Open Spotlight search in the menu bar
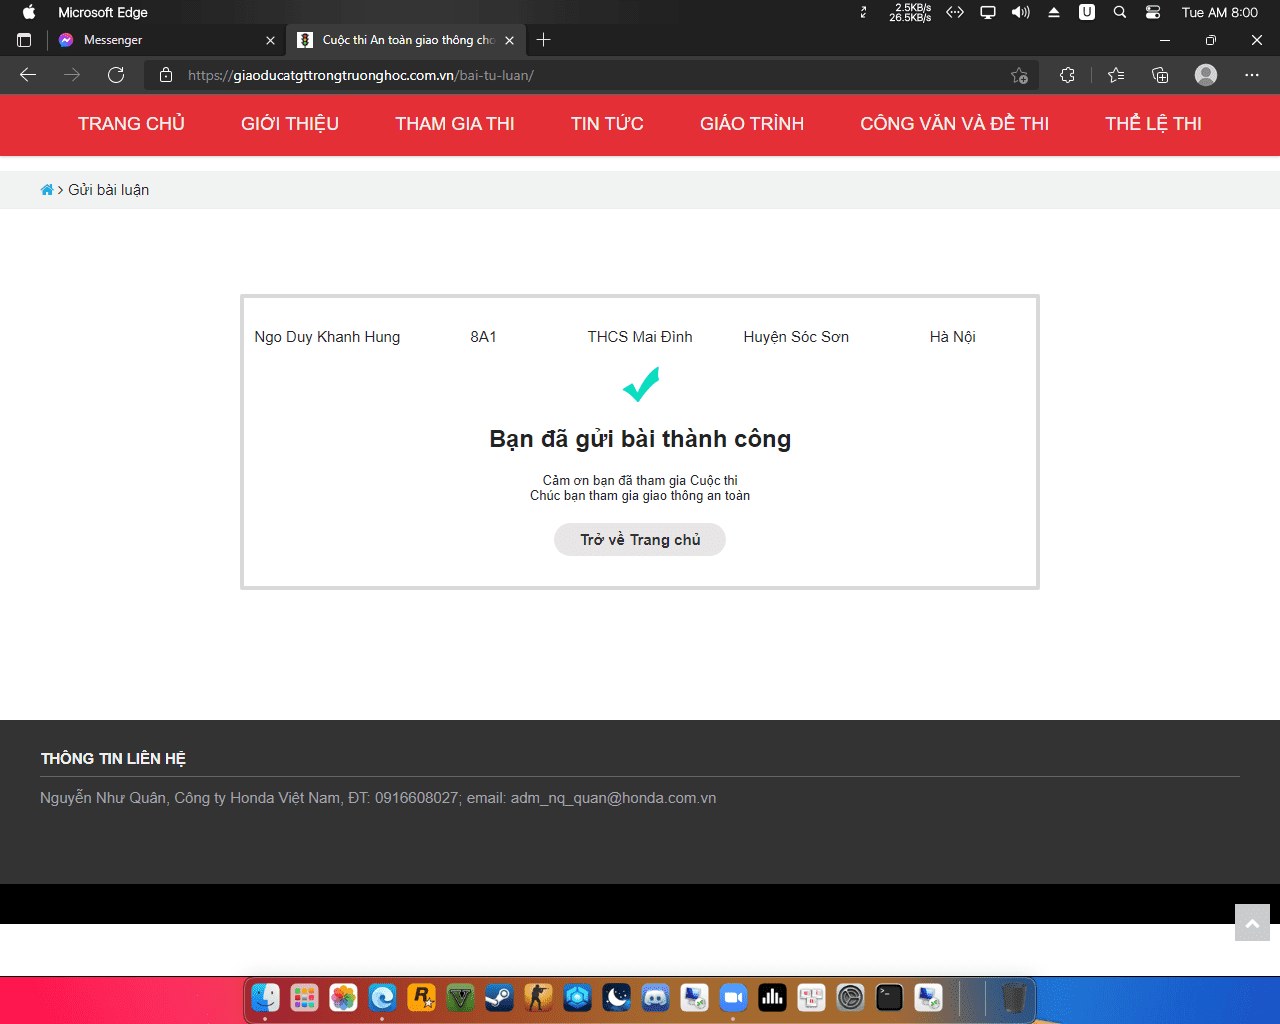The width and height of the screenshot is (1280, 1024). (x=1120, y=12)
